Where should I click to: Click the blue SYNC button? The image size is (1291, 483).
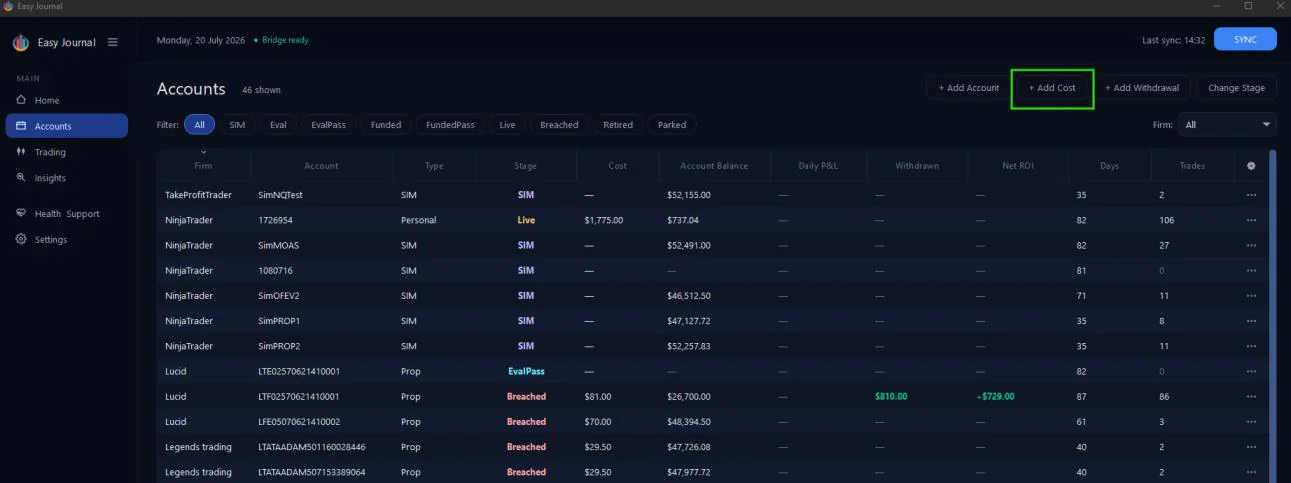(x=1245, y=39)
